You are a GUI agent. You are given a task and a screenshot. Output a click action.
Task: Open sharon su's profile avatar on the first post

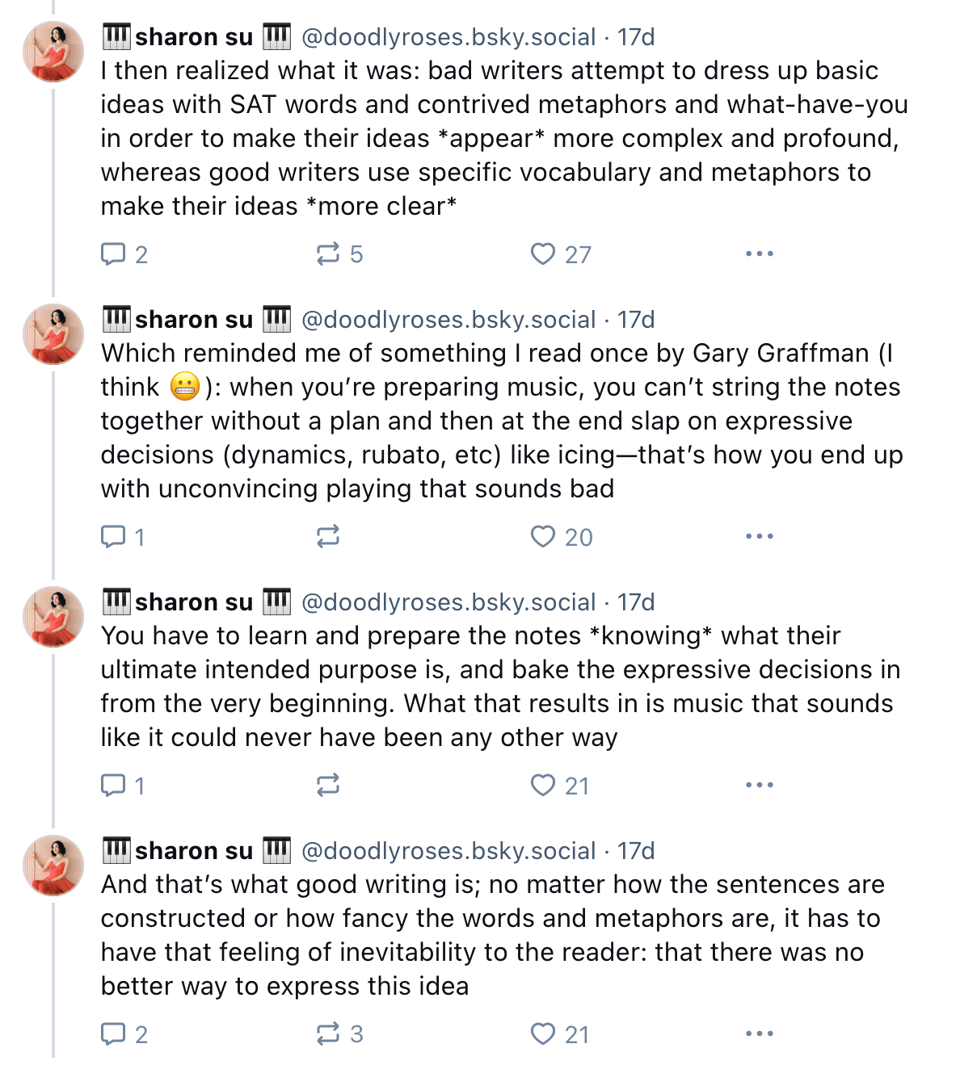[51, 44]
